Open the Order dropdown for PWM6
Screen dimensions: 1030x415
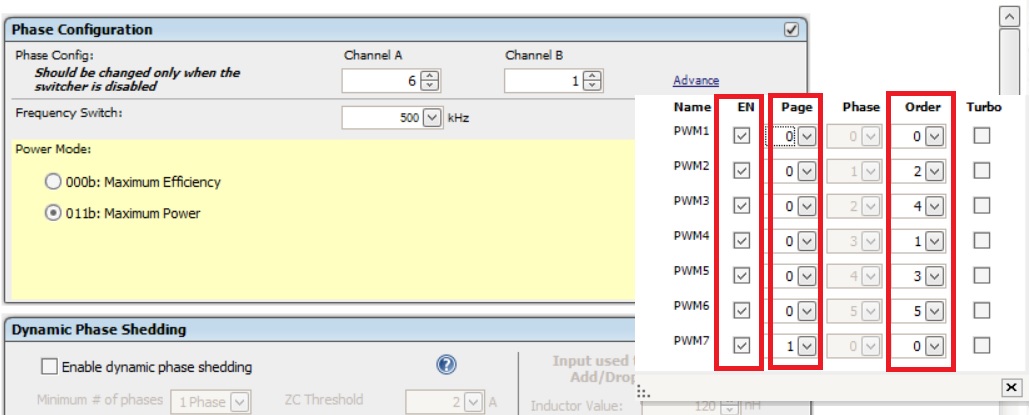tap(934, 311)
